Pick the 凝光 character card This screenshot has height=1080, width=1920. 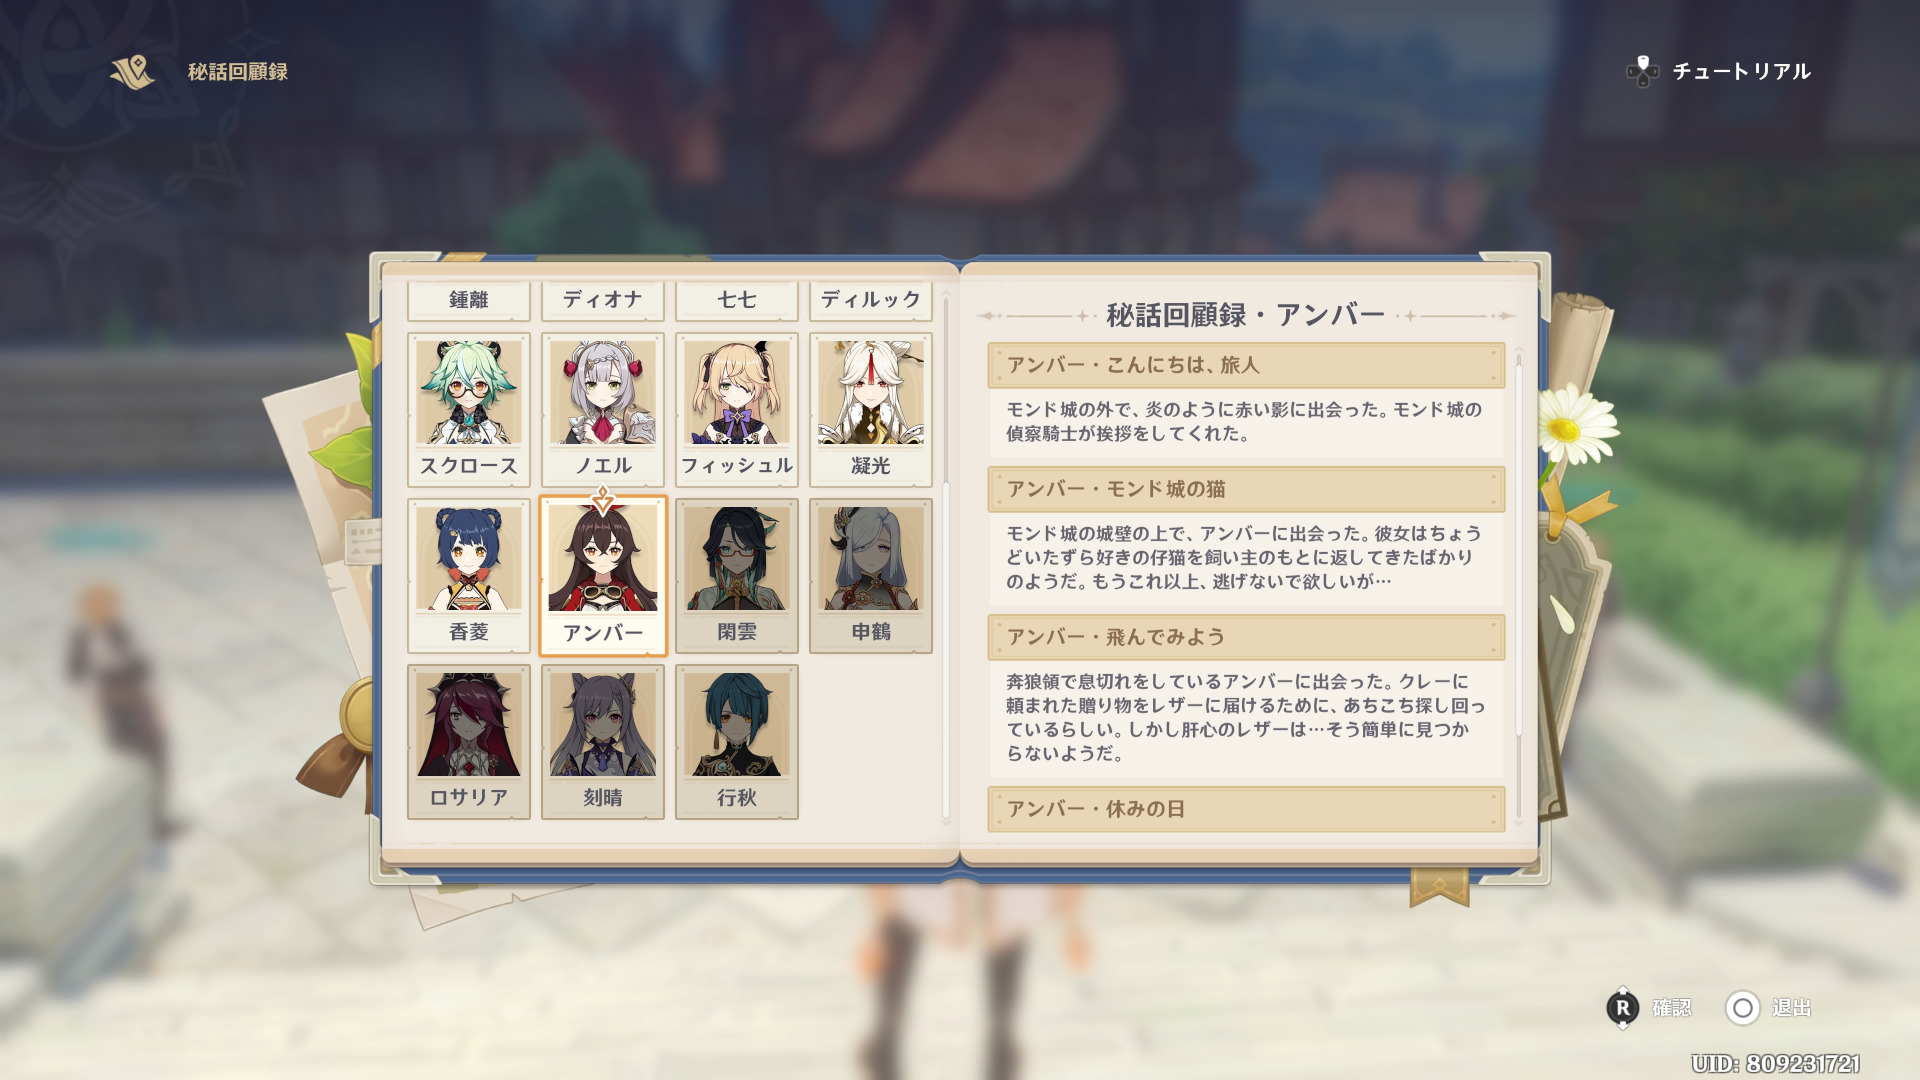point(871,410)
